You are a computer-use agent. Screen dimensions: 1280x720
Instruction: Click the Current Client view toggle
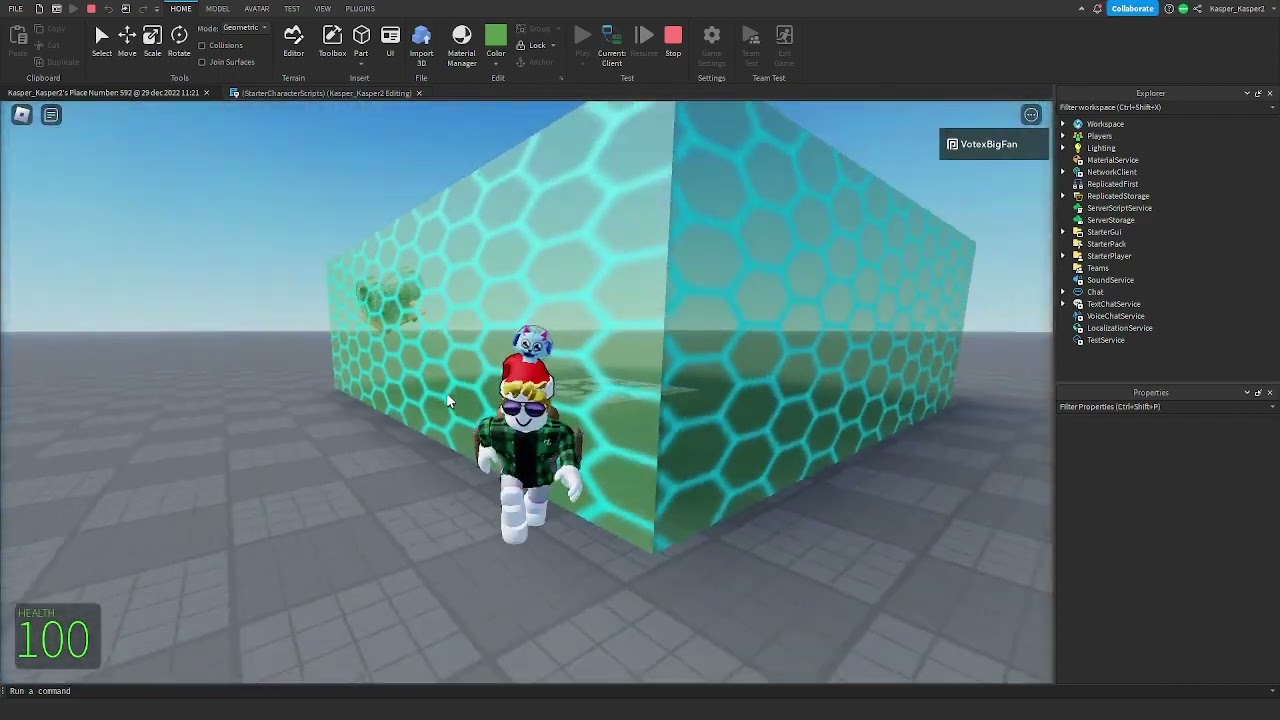tap(612, 46)
